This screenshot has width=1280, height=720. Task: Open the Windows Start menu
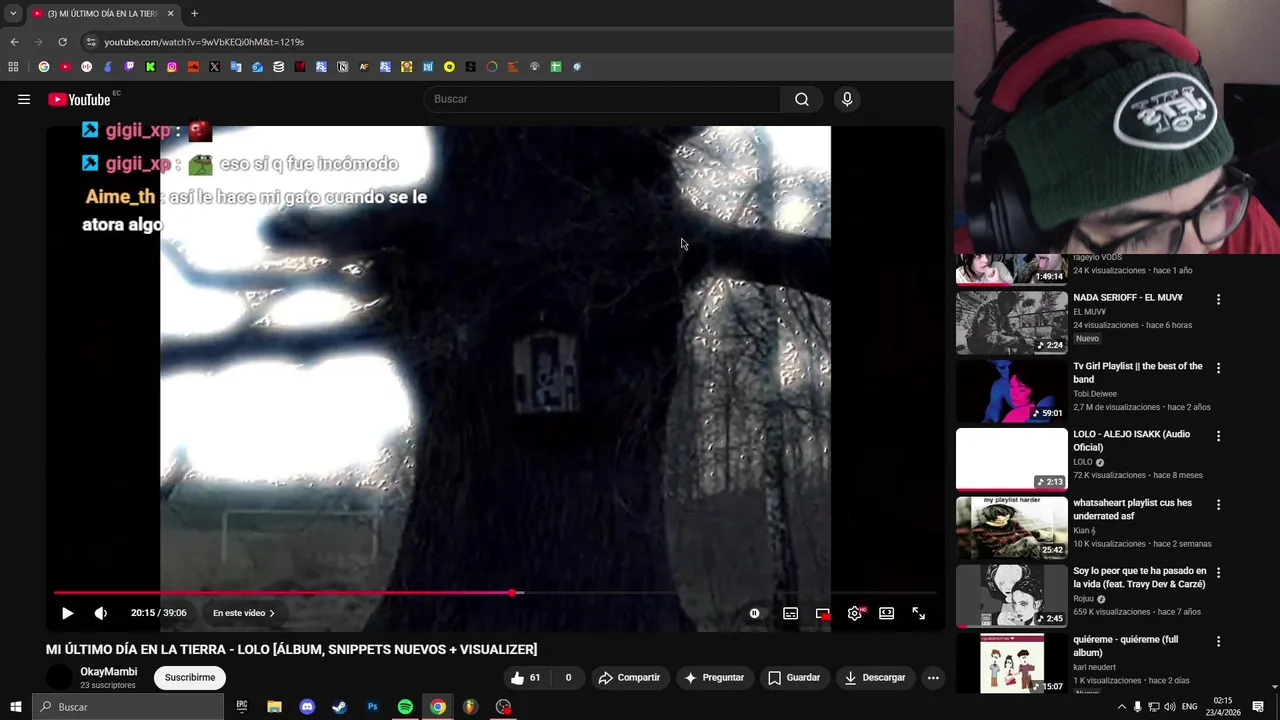[15, 707]
